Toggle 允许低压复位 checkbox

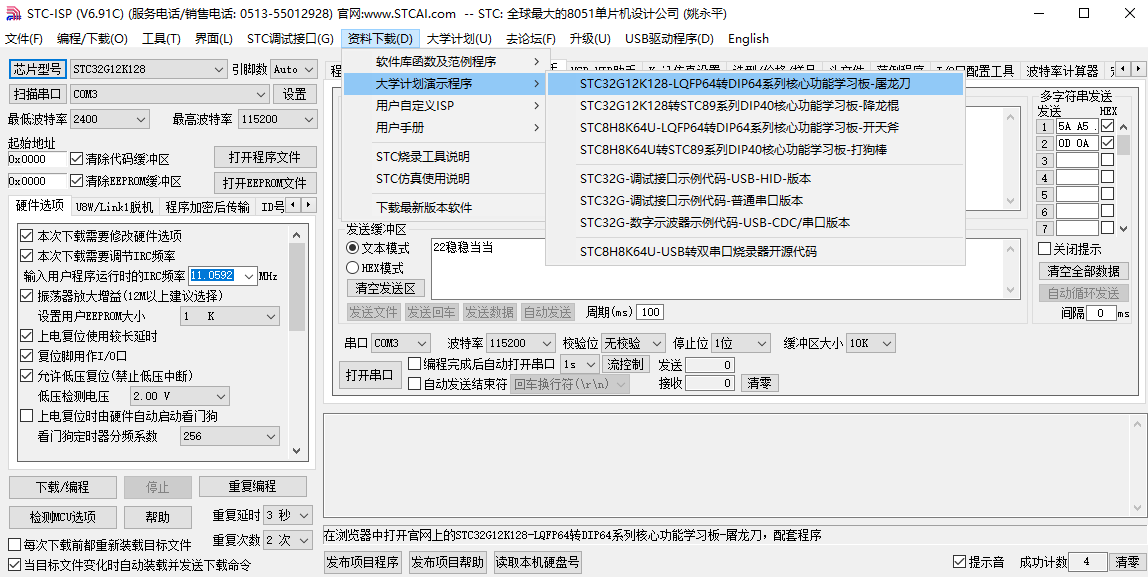(26, 376)
